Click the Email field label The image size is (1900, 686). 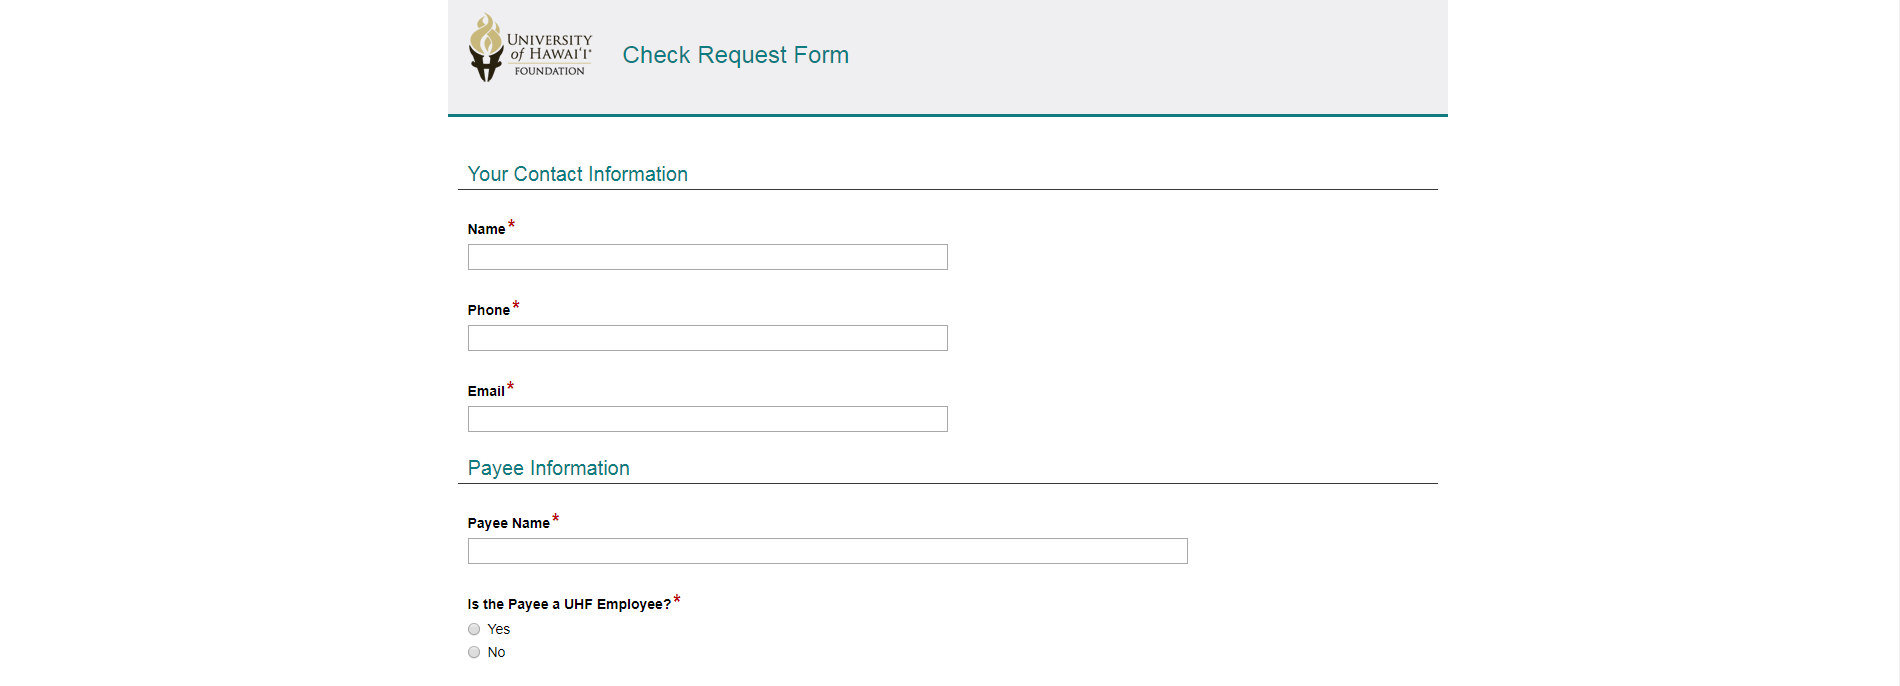pyautogui.click(x=485, y=391)
